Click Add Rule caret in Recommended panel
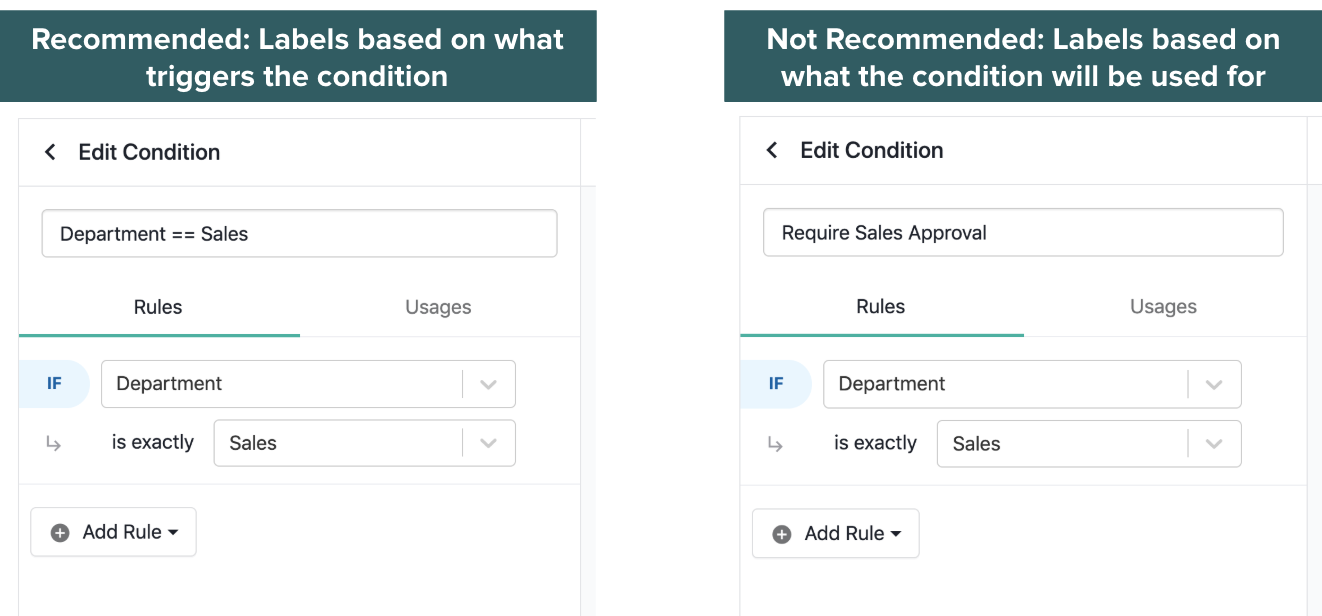 (x=173, y=533)
